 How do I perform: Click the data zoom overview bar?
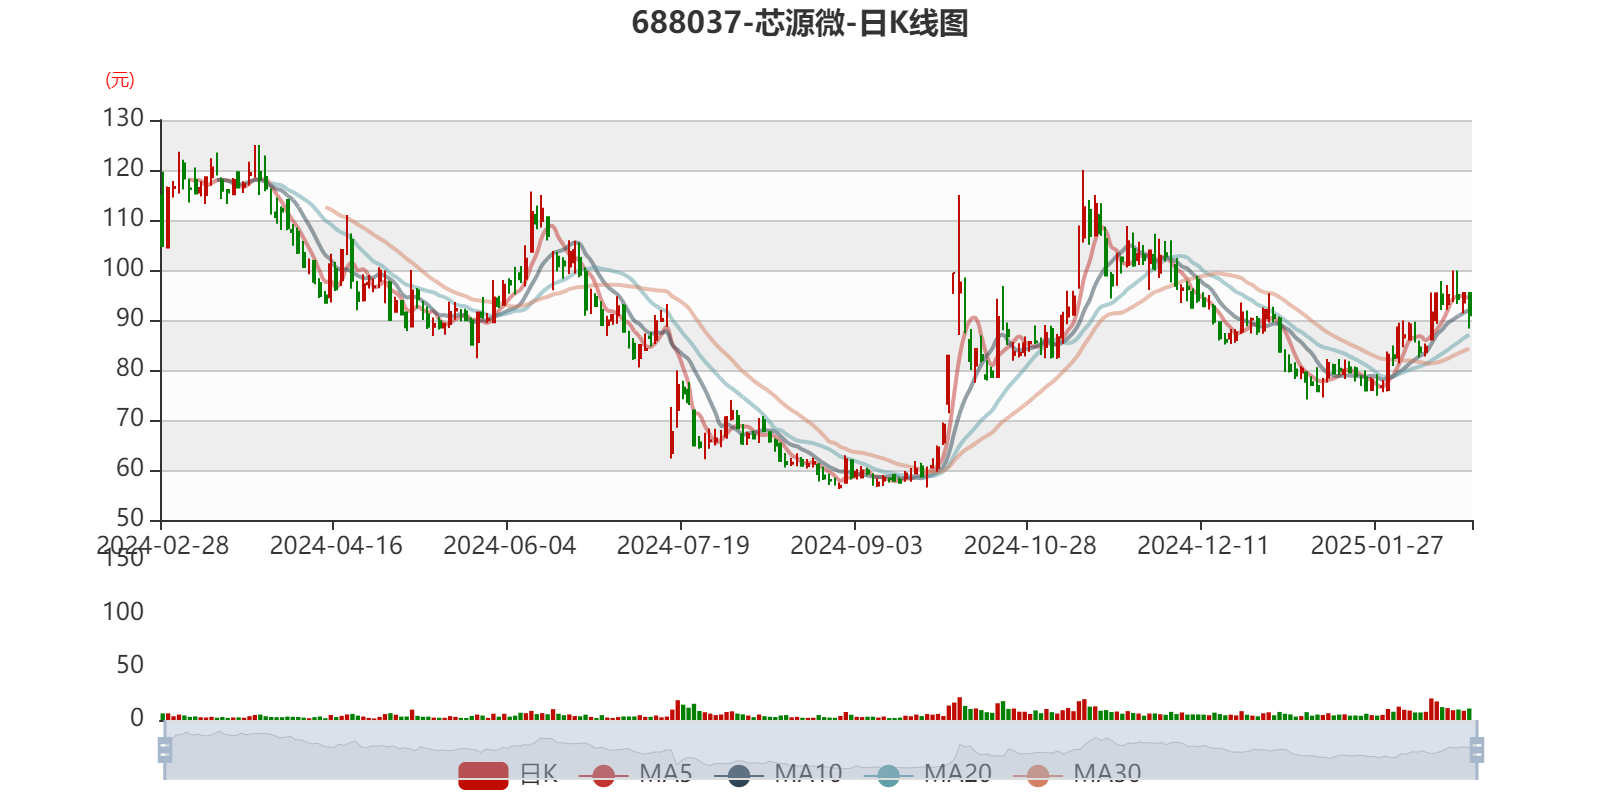pyautogui.click(x=821, y=750)
